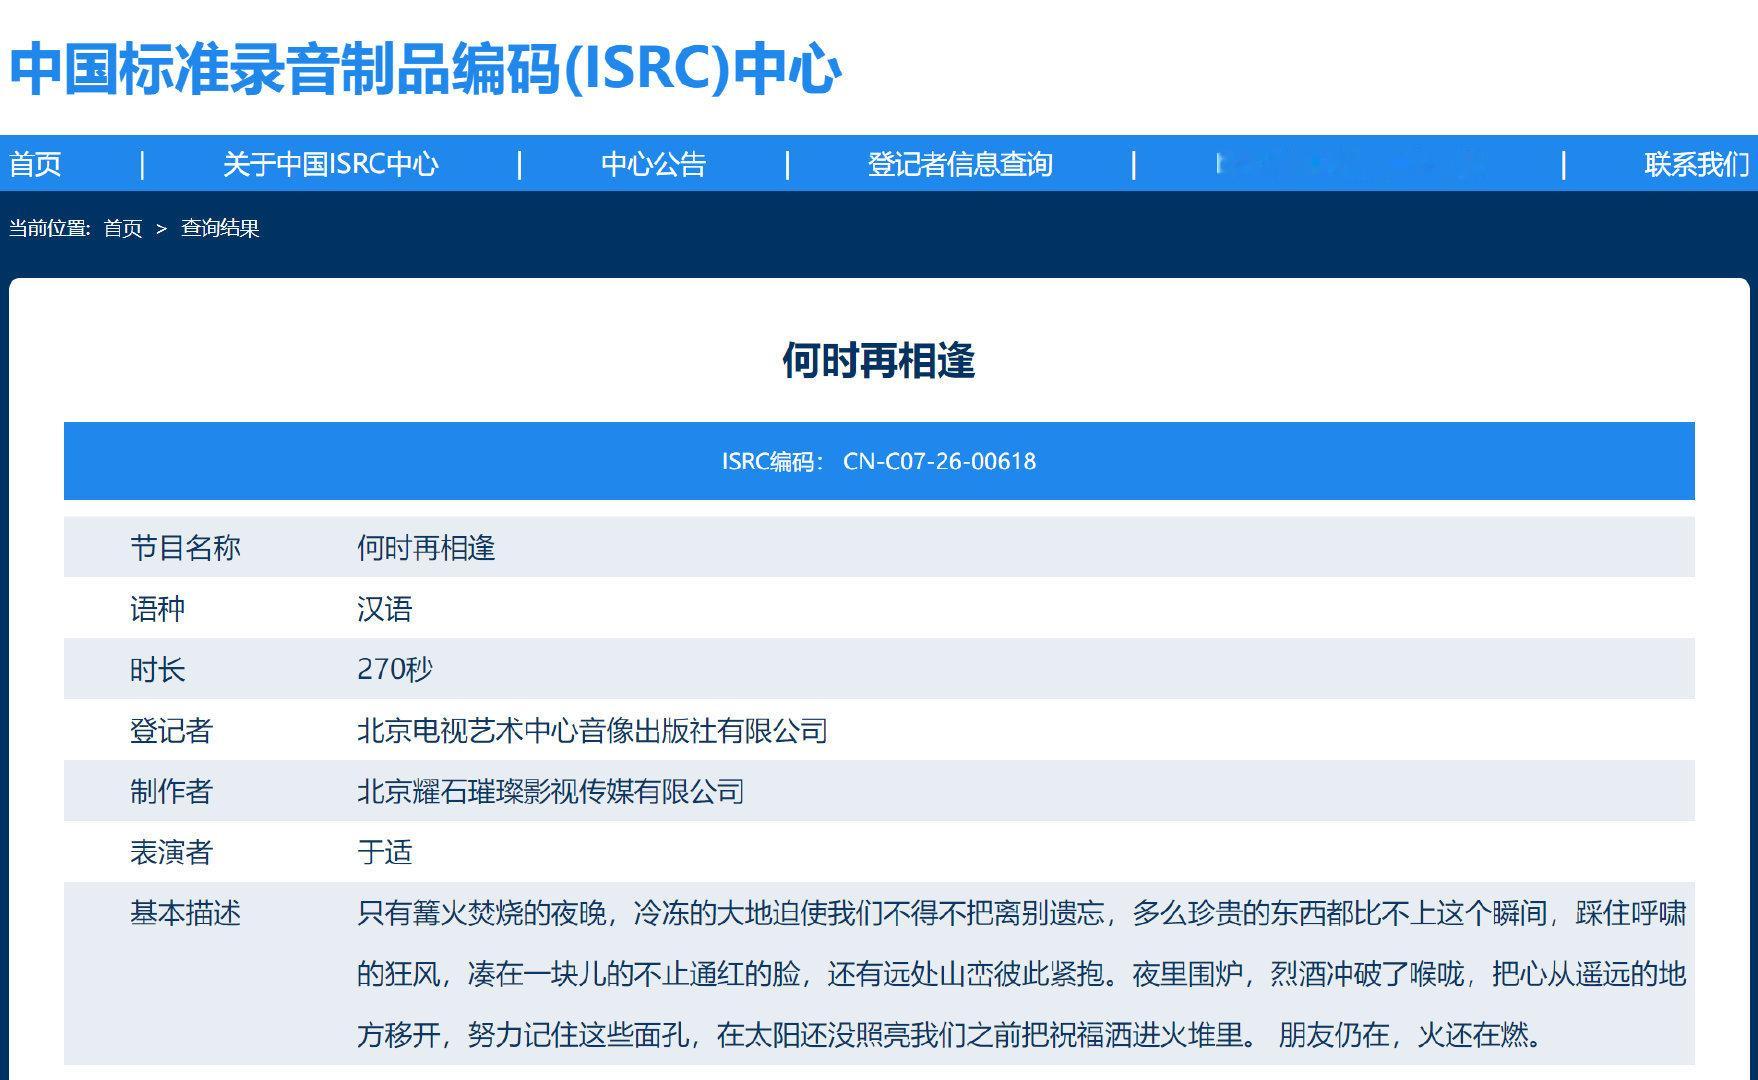Click the performer name 于适
Image resolution: width=1758 pixels, height=1080 pixels.
385,852
